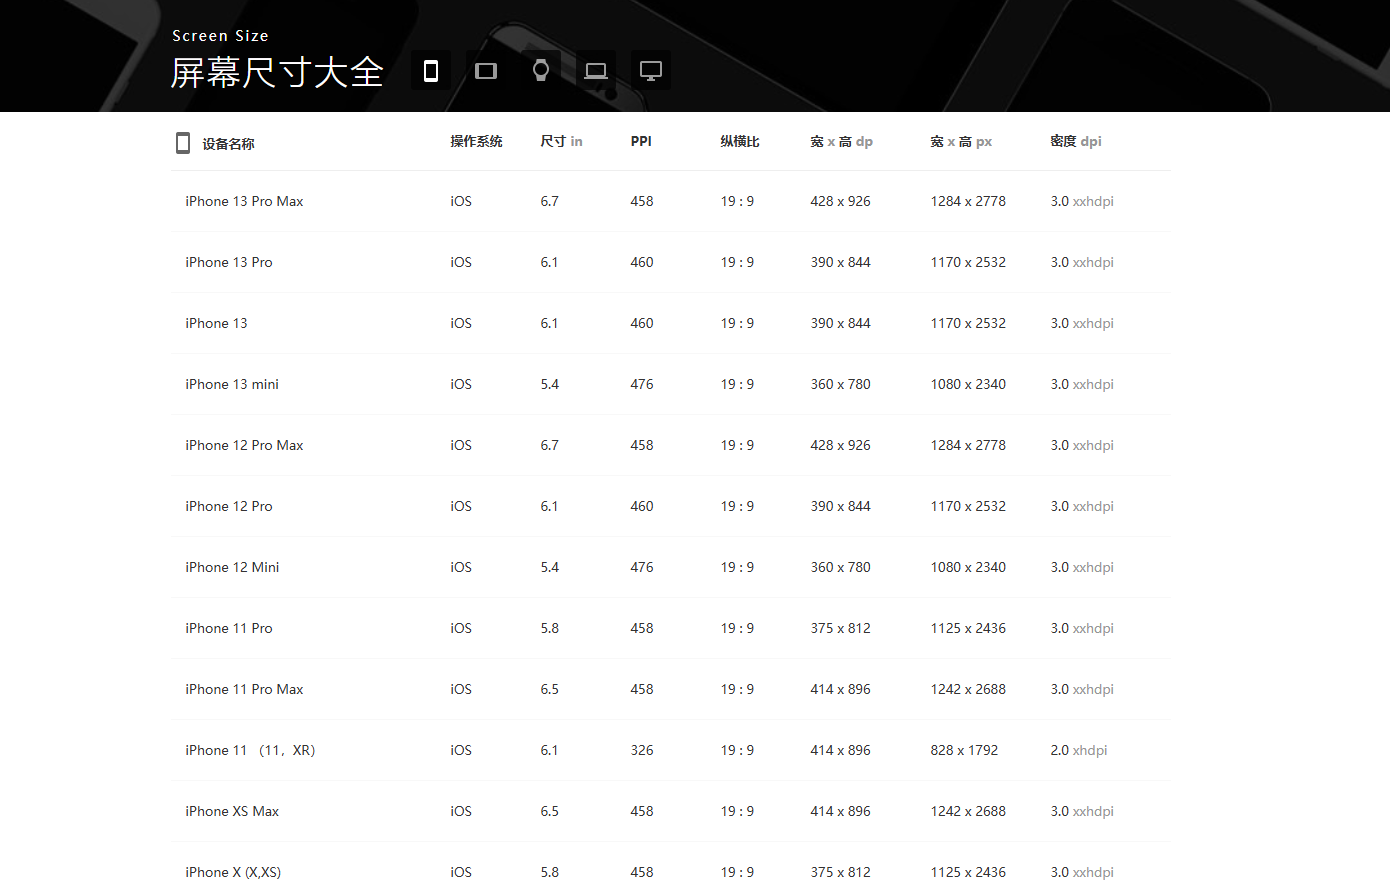Select the iPhone 12 Pro Max device name
Screen dimensions: 1390x894
click(244, 445)
